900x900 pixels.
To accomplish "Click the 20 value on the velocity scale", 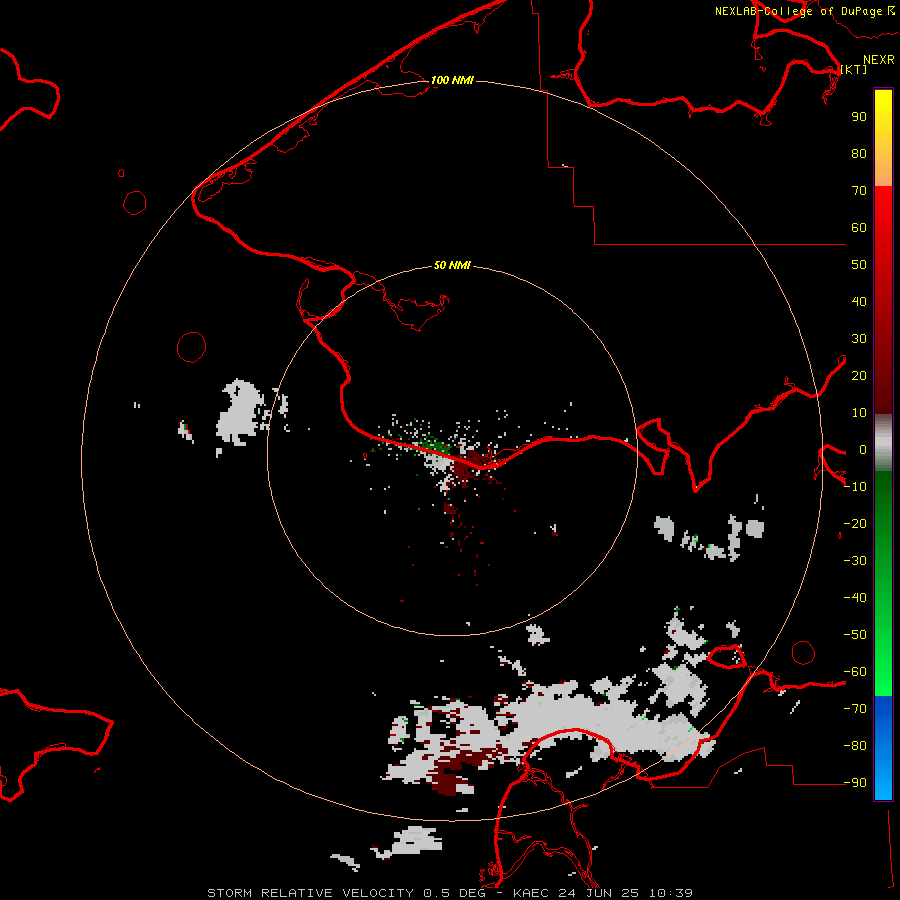I will tap(859, 375).
